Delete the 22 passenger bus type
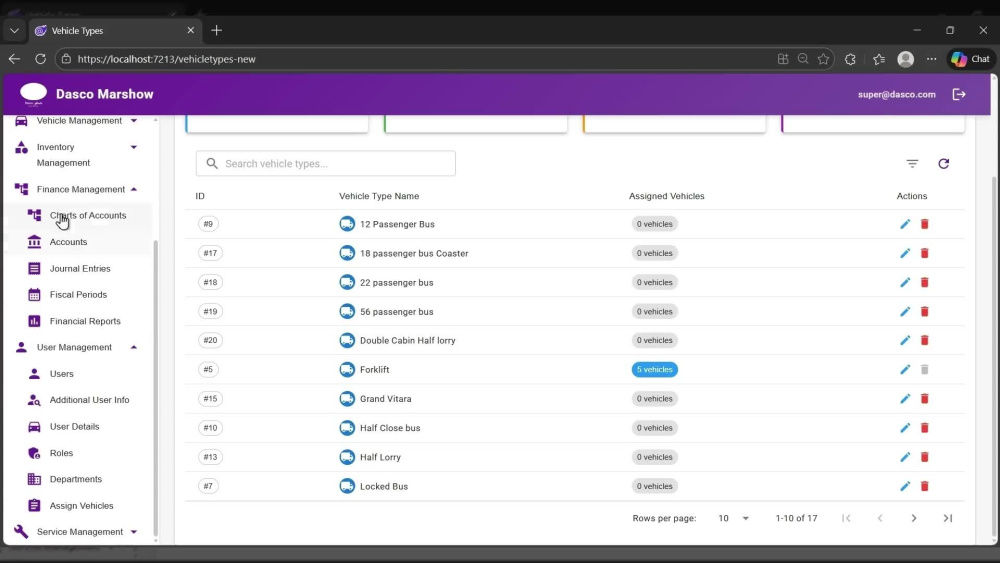1000x563 pixels. click(925, 282)
